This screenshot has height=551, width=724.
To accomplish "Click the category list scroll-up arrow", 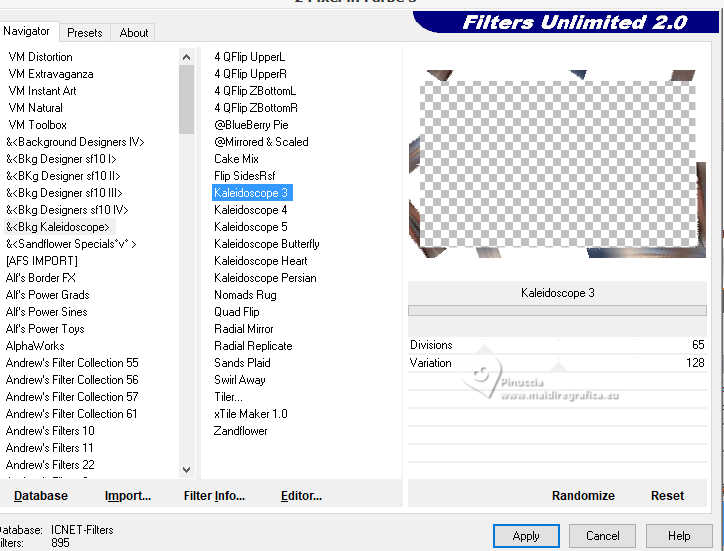I will pyautogui.click(x=187, y=57).
